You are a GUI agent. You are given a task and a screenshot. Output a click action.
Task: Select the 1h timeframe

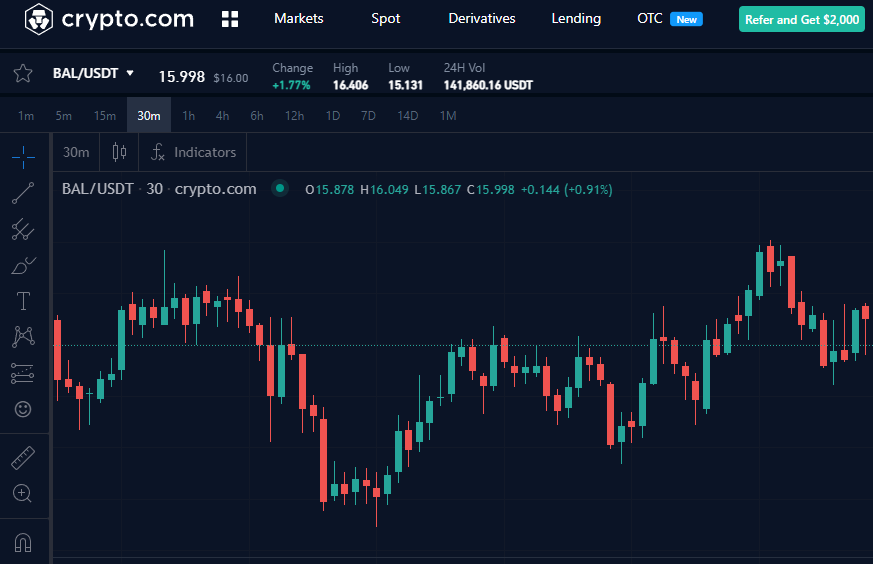(189, 116)
